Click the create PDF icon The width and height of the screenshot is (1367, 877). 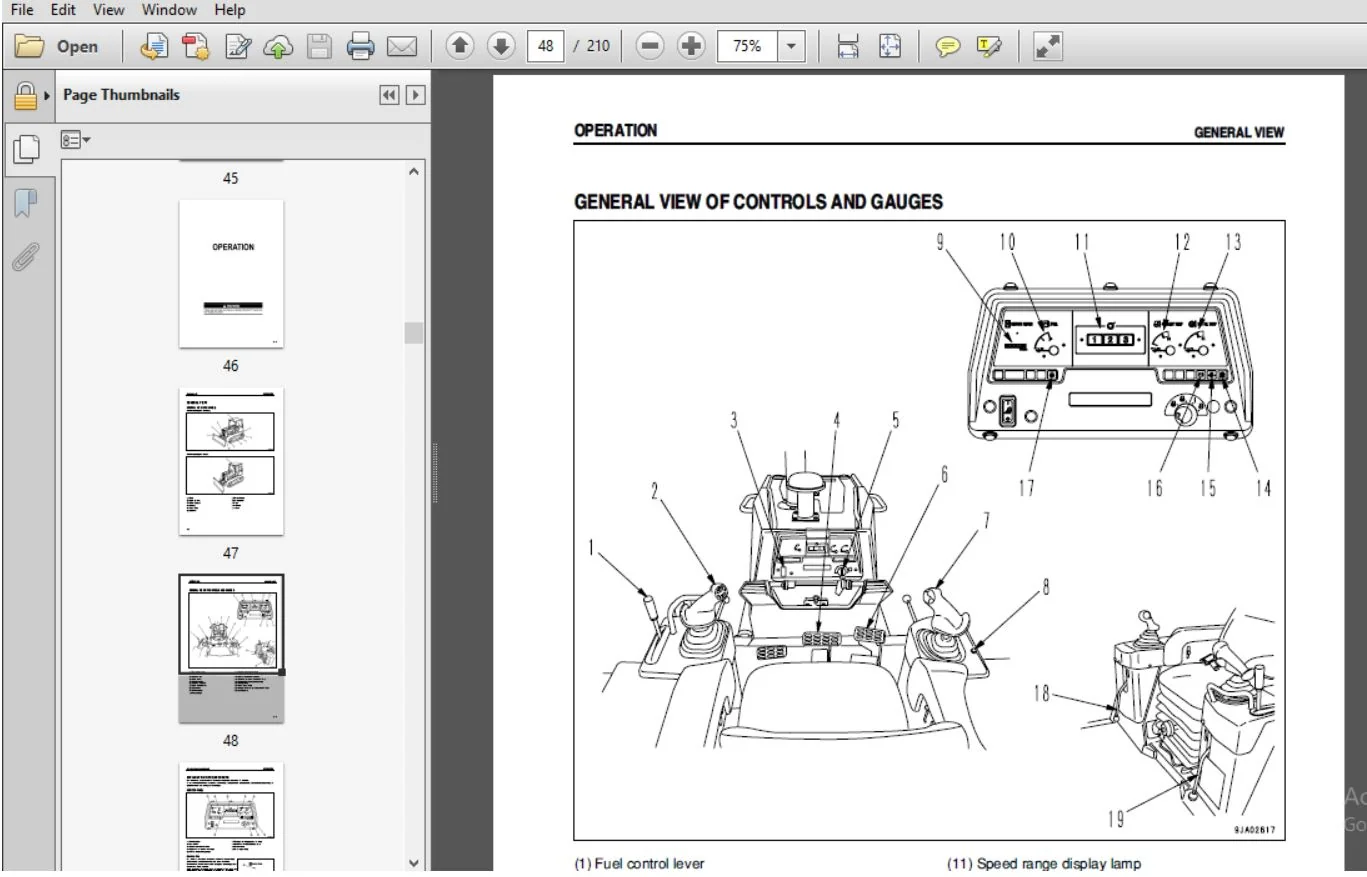[x=154, y=46]
